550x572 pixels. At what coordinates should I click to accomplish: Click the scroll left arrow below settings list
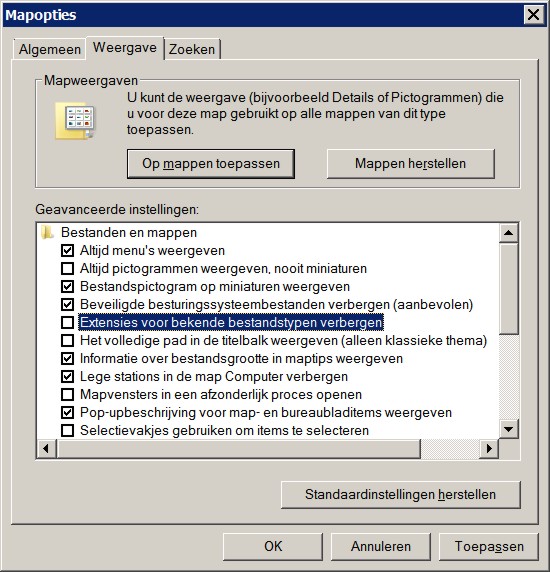46,448
